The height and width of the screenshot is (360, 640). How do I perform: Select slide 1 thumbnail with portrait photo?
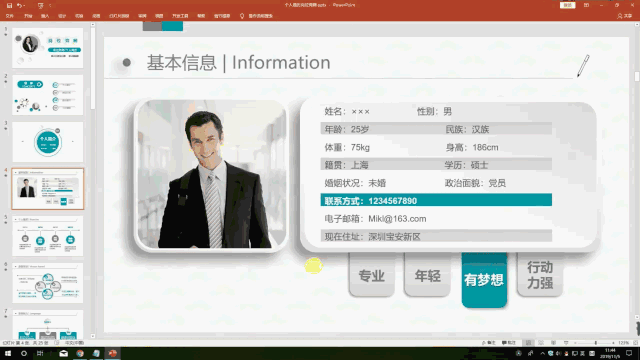click(48, 48)
